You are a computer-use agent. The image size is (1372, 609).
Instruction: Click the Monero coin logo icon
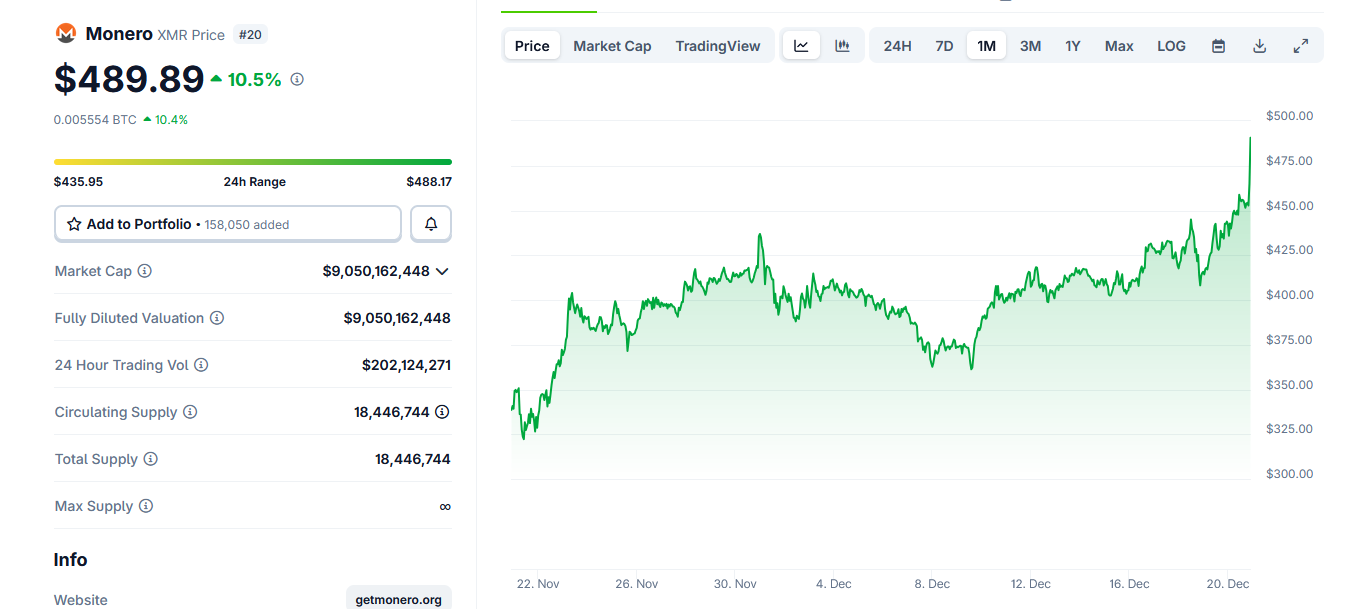(x=66, y=34)
